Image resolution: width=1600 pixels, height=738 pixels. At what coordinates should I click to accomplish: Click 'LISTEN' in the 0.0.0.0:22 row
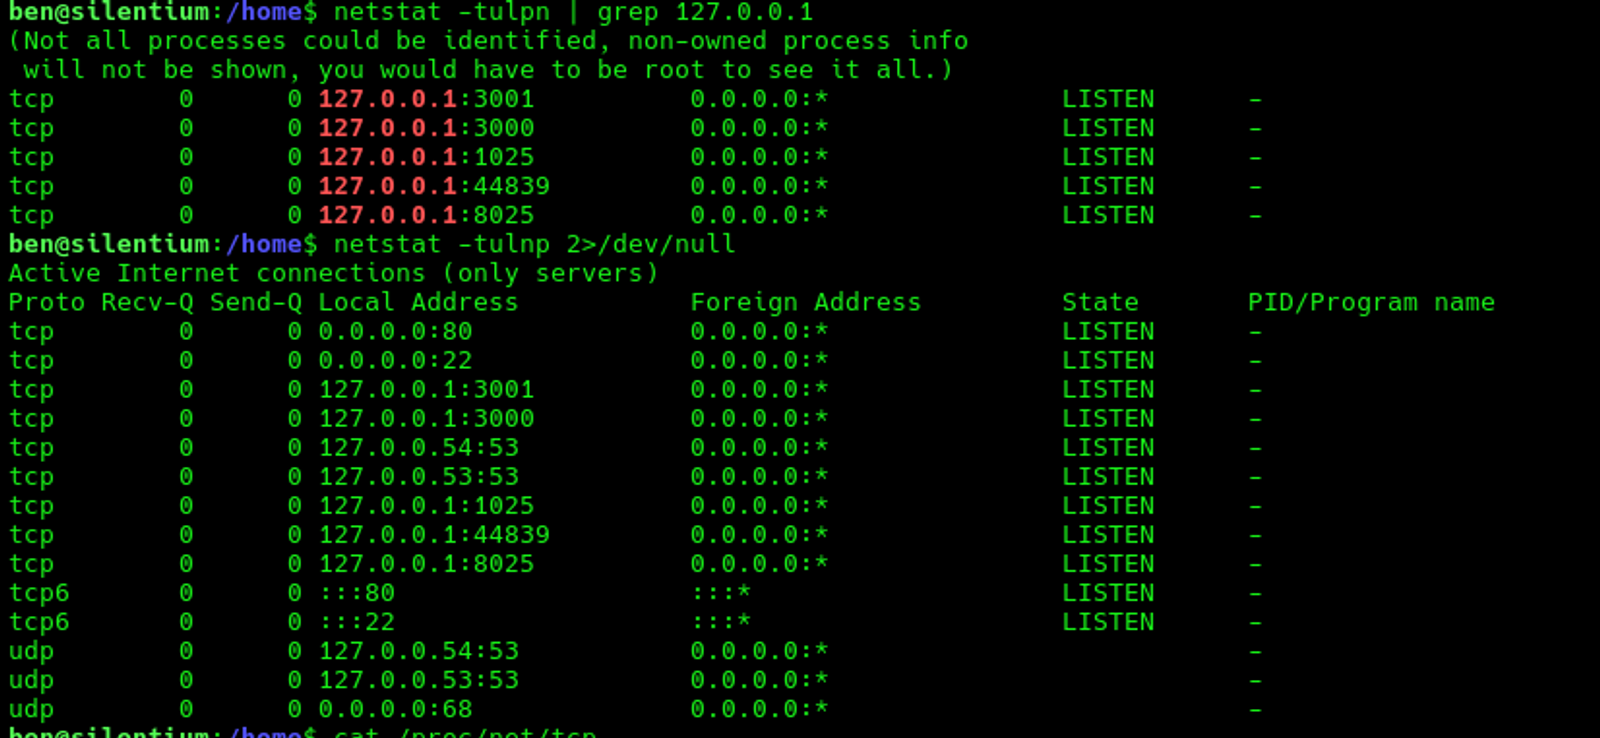[1108, 360]
